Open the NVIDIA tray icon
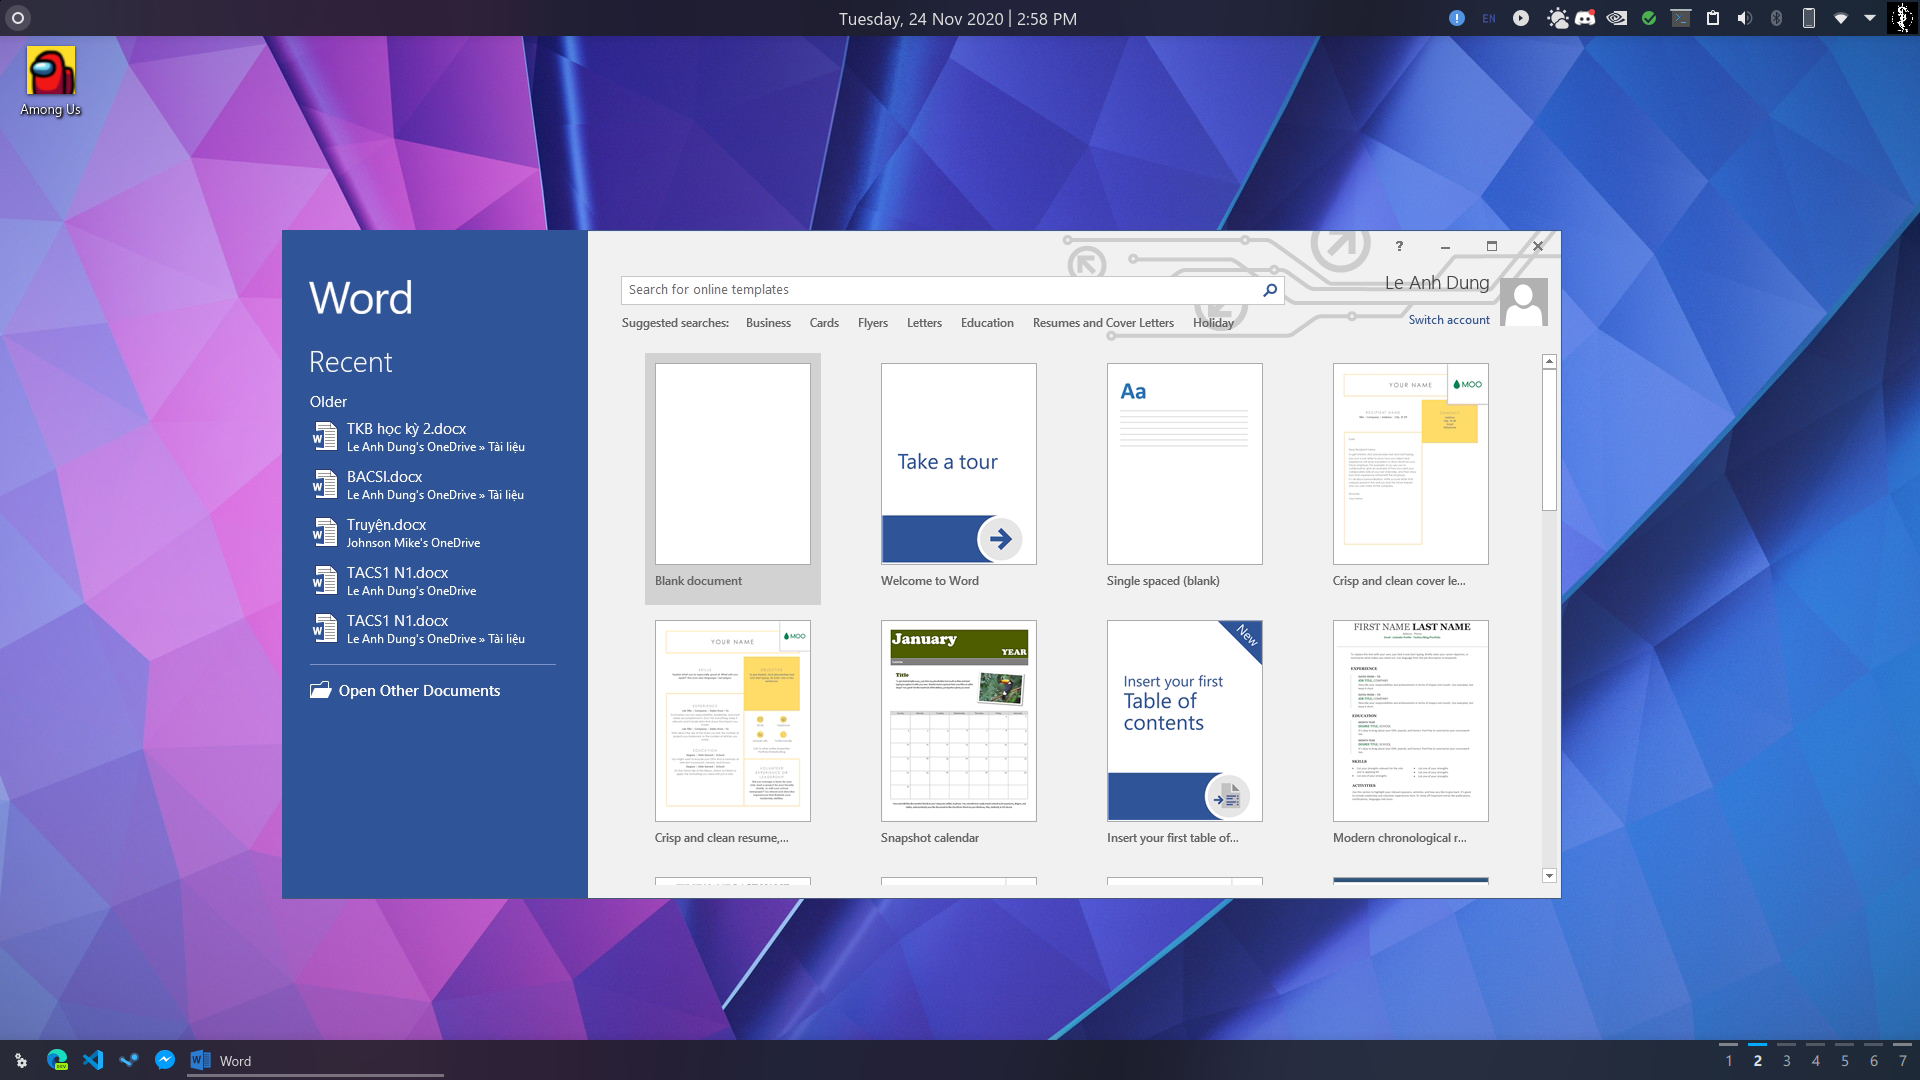This screenshot has height=1080, width=1920. pyautogui.click(x=1617, y=18)
